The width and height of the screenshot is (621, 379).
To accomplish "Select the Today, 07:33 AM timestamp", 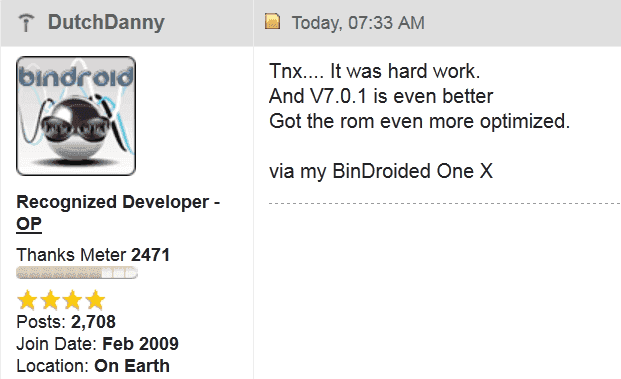I will click(358, 23).
